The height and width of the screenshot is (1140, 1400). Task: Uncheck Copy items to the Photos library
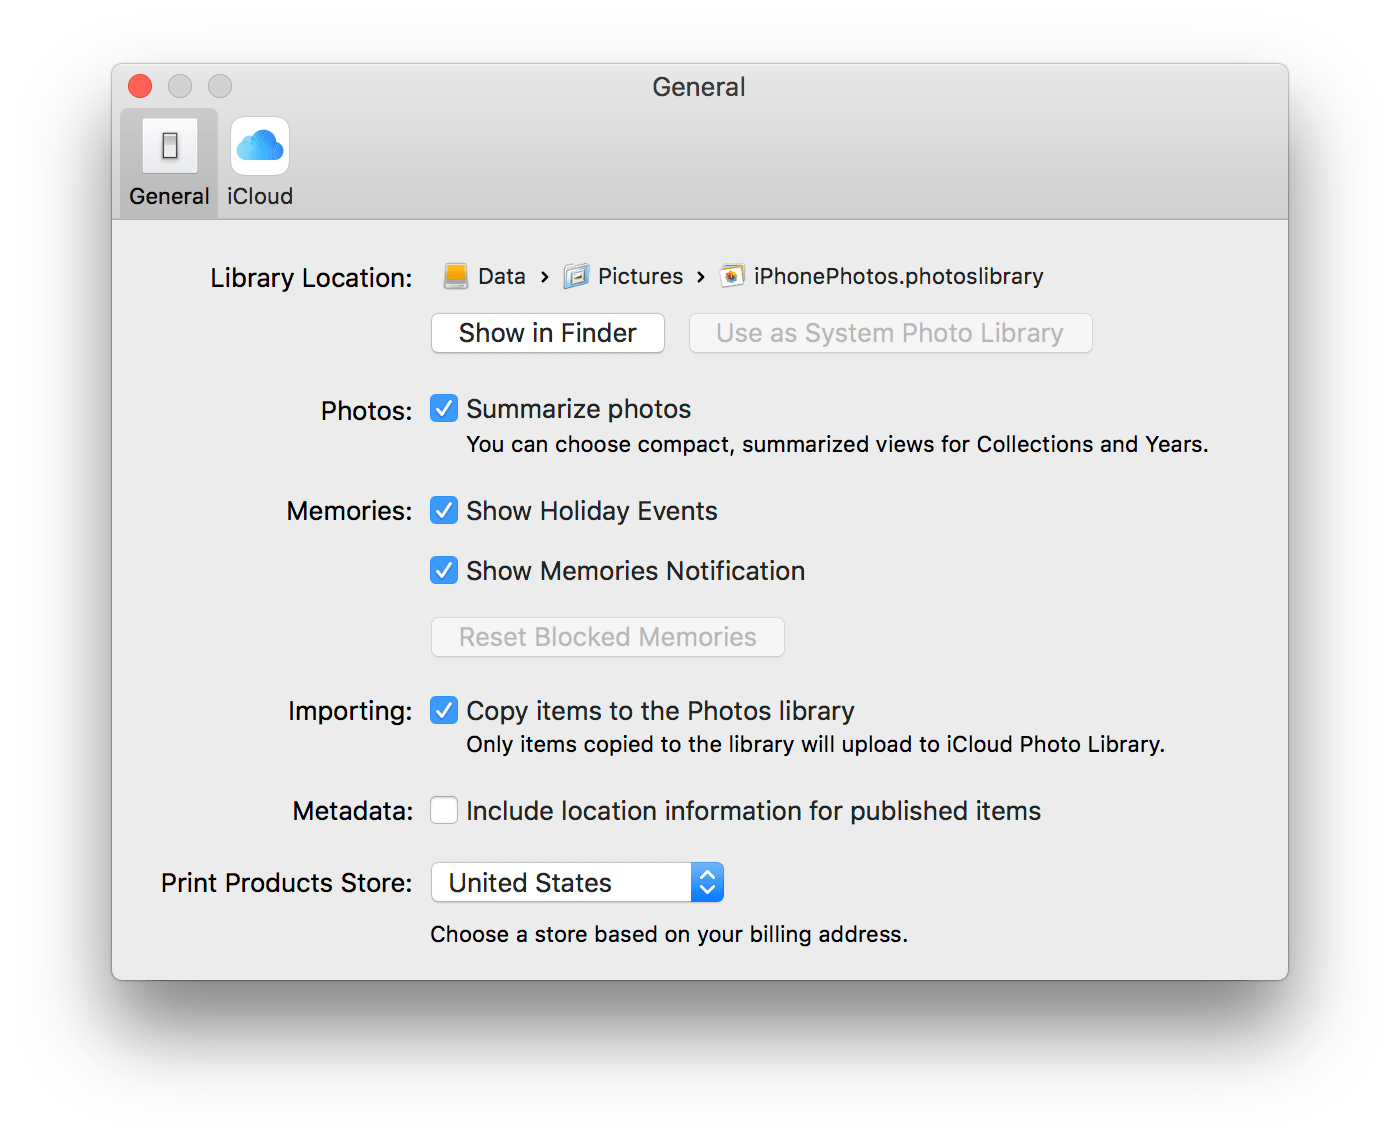(x=443, y=710)
